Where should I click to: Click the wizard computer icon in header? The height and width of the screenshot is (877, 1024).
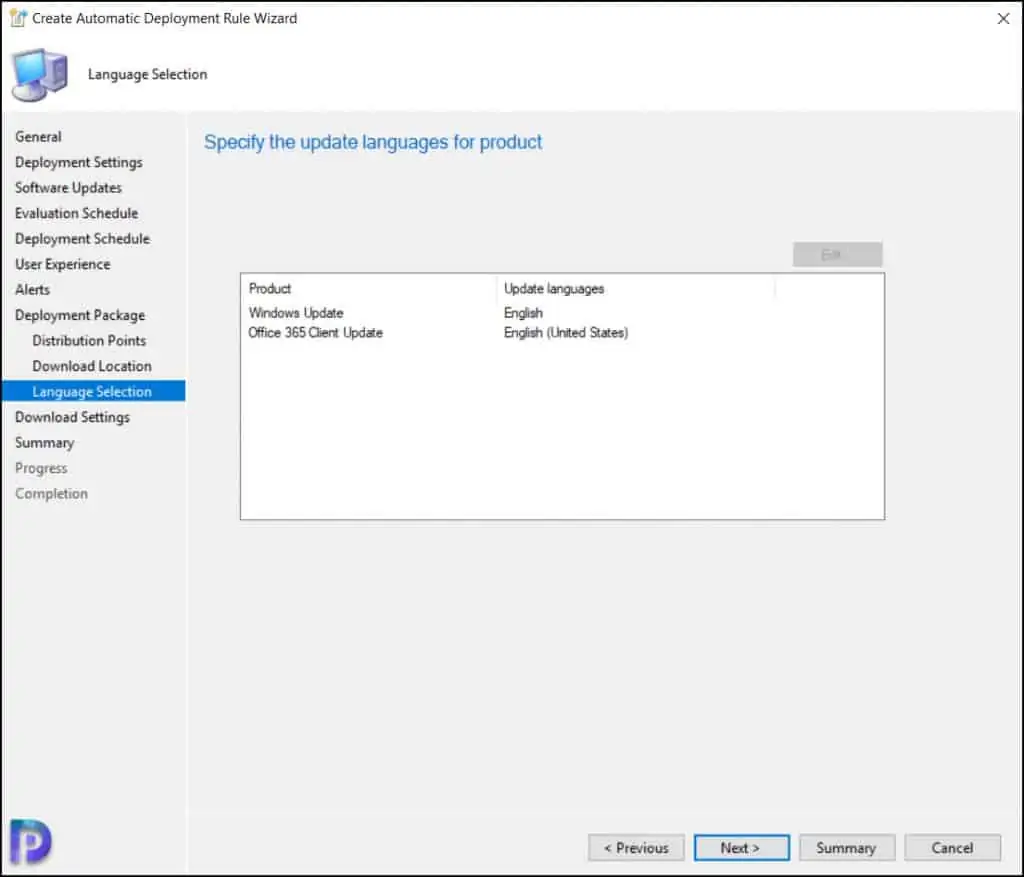click(40, 74)
